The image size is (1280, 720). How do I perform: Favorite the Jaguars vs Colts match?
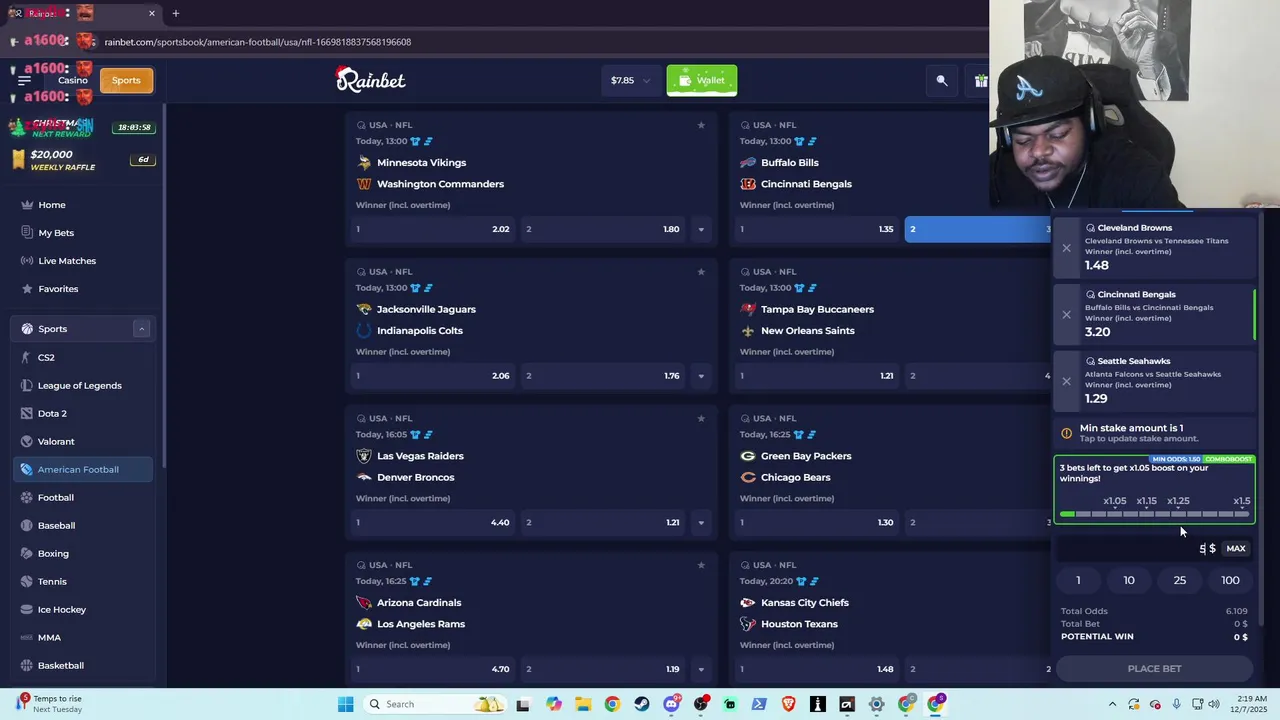(x=701, y=271)
